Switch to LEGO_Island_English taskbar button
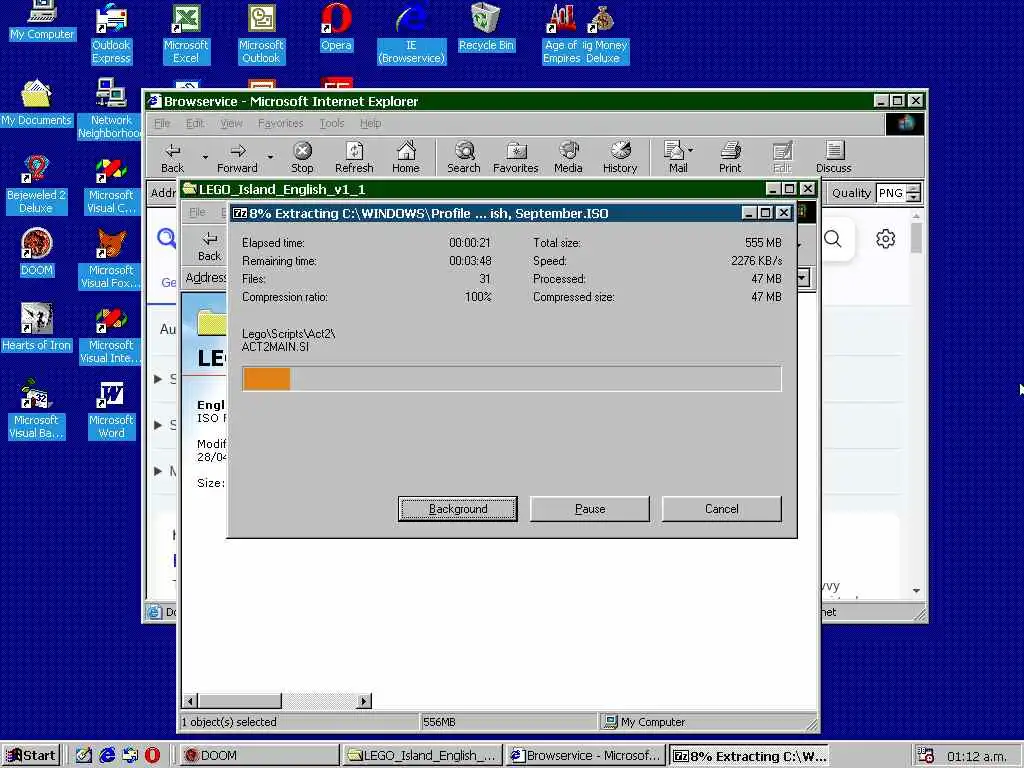1024x768 pixels. (x=423, y=756)
